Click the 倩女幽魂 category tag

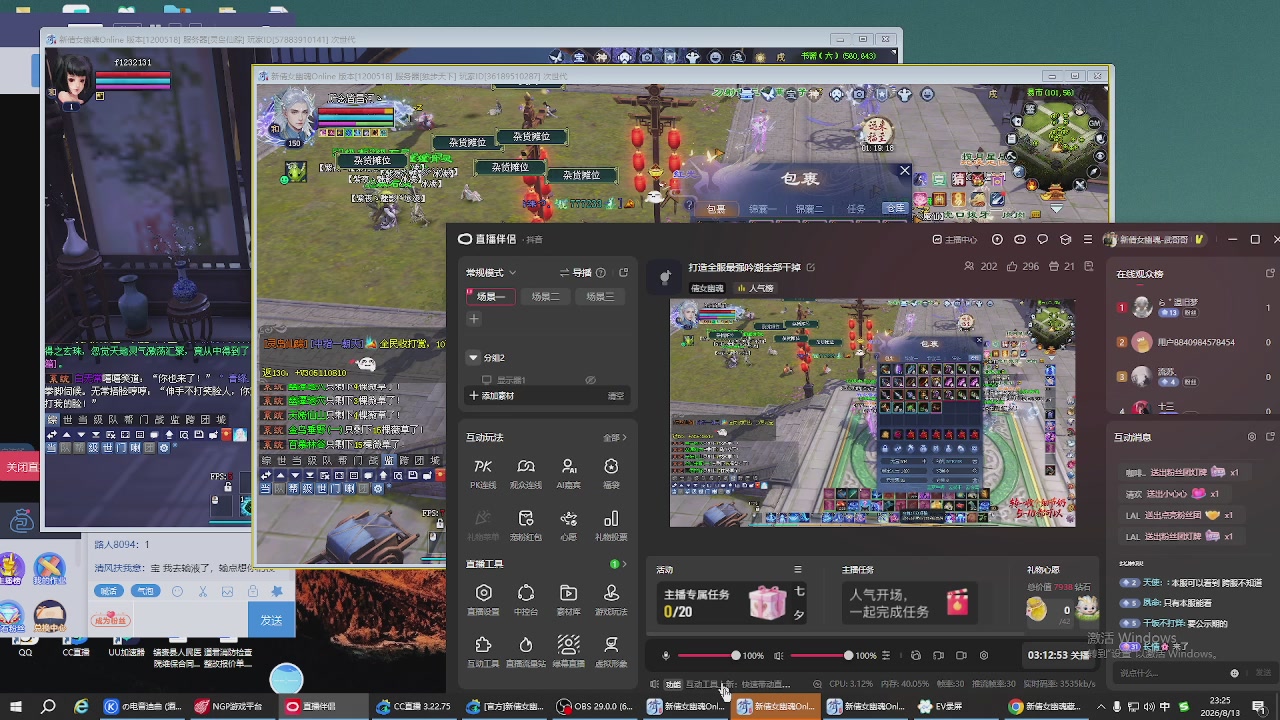[x=707, y=288]
